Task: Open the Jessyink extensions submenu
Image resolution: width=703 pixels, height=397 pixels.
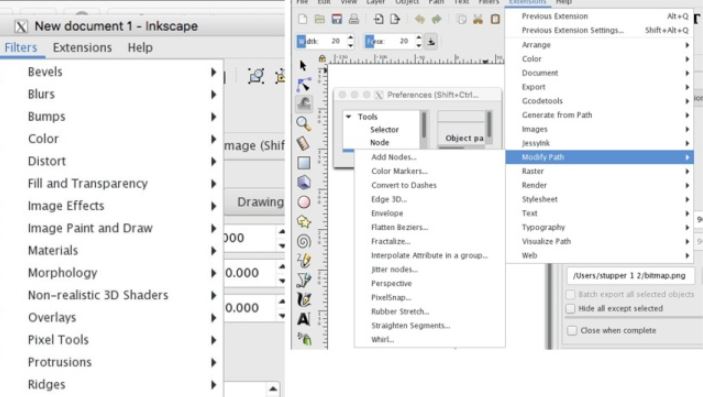Action: coord(599,143)
